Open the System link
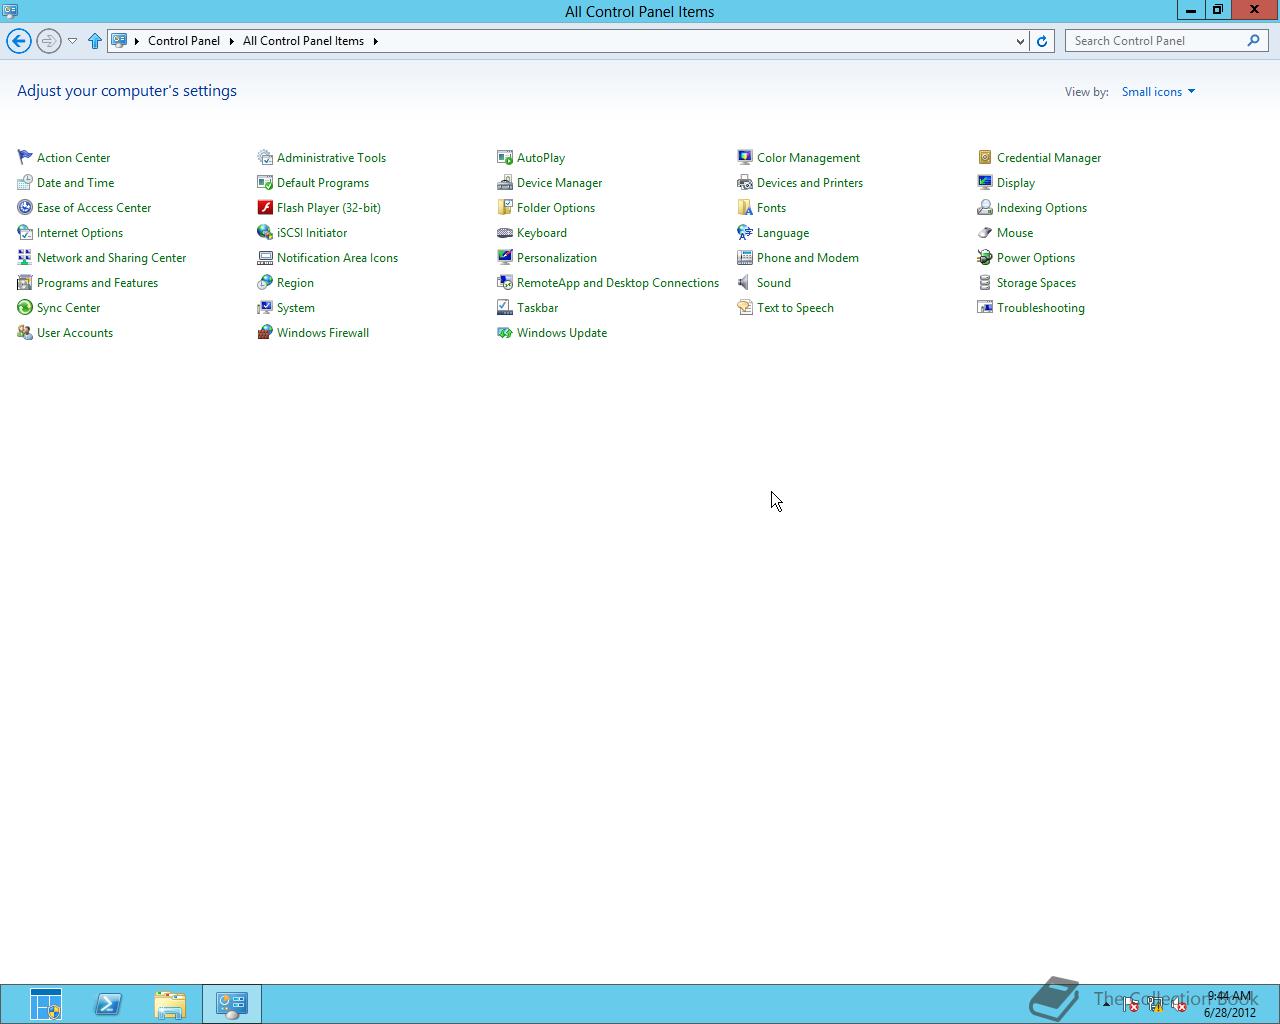Image resolution: width=1280 pixels, height=1024 pixels. (296, 307)
